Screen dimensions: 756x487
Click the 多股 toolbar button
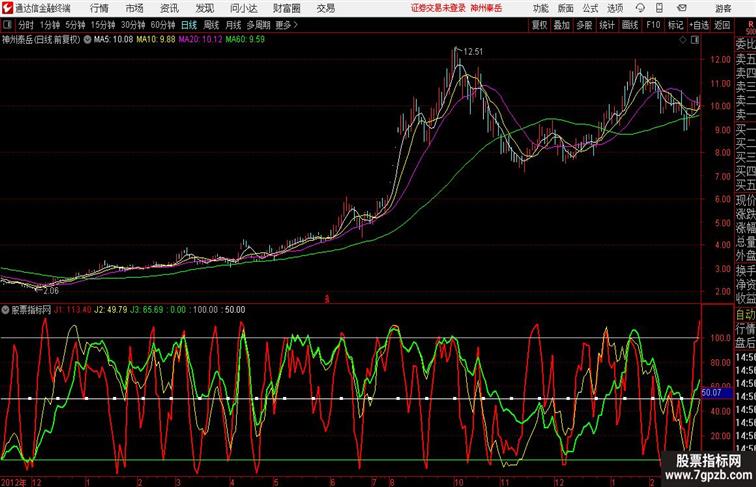584,25
